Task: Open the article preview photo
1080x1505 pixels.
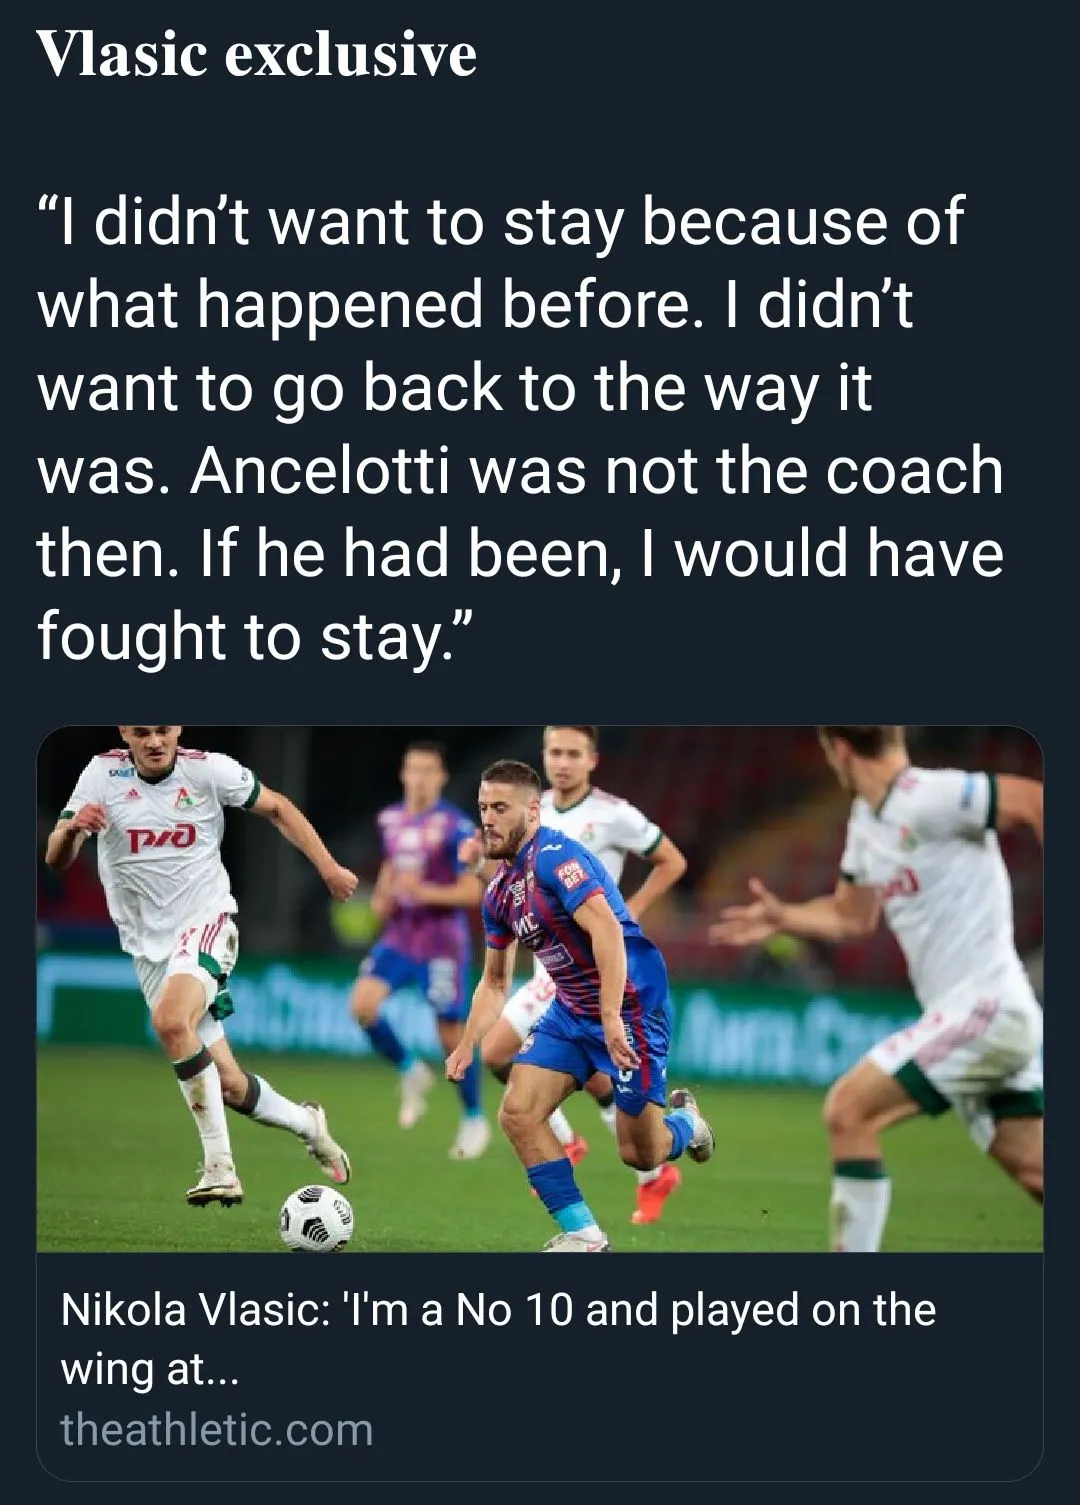Action: [x=540, y=988]
